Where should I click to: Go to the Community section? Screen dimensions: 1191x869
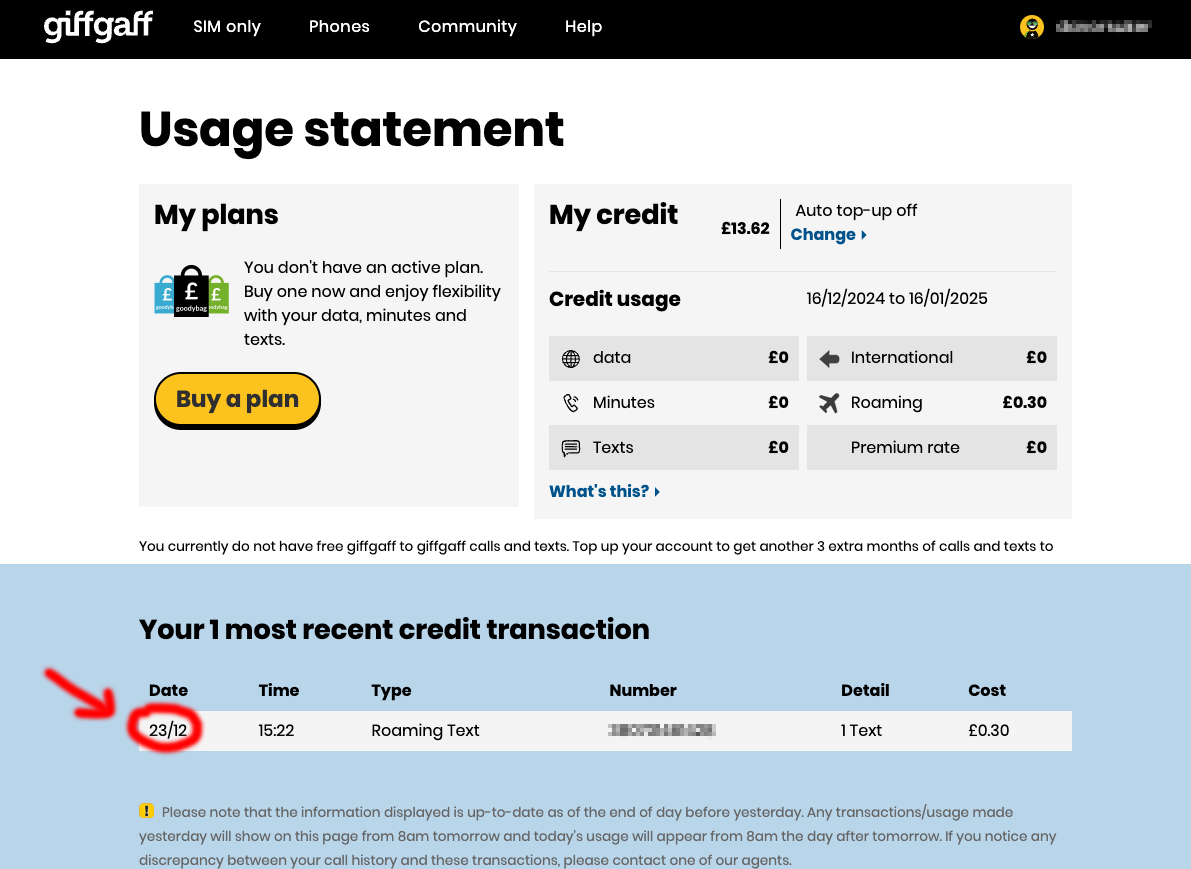point(467,27)
